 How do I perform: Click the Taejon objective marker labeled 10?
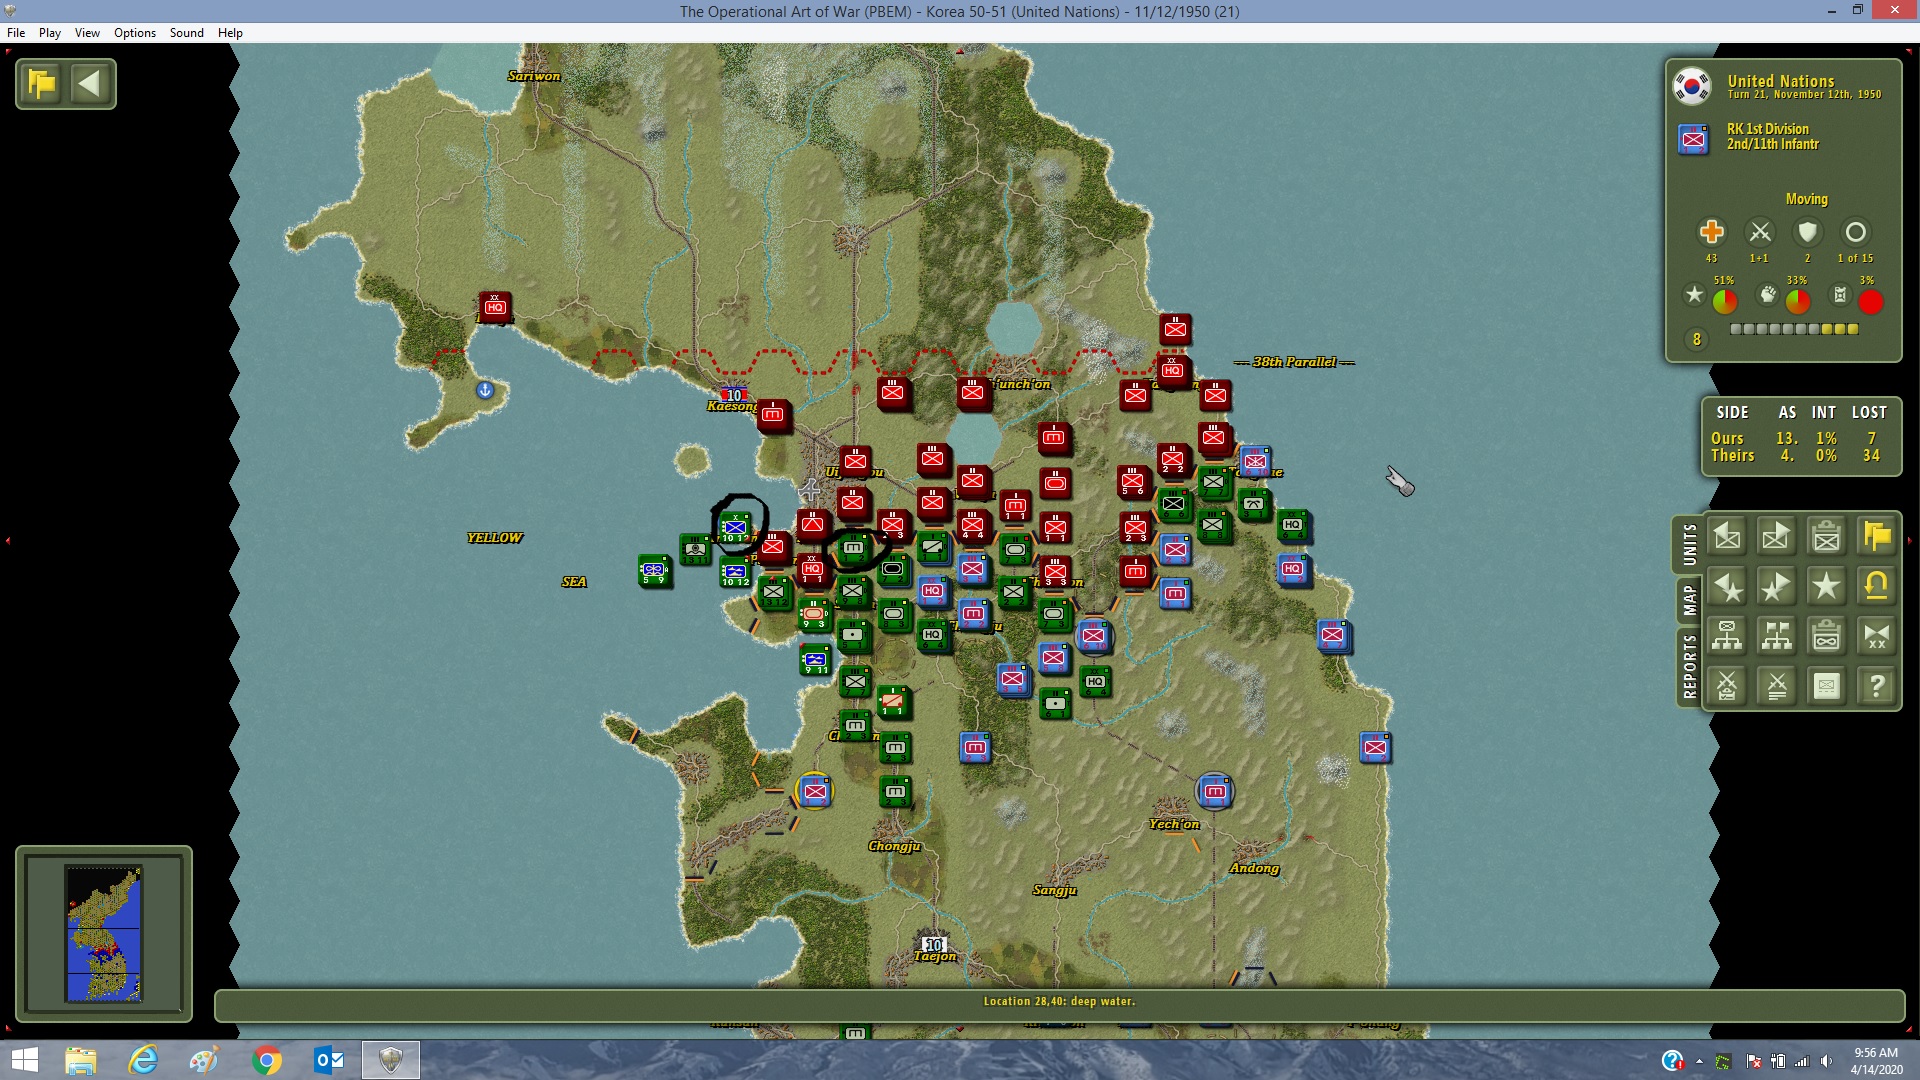coord(934,944)
